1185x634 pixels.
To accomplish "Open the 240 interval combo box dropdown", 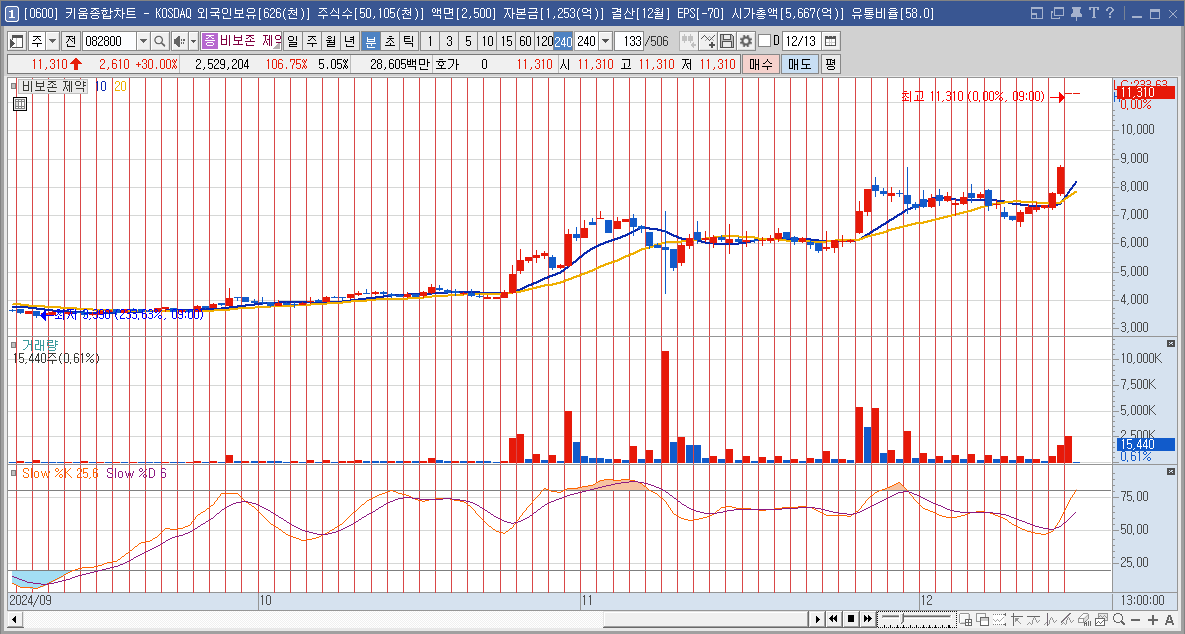I will [x=605, y=42].
